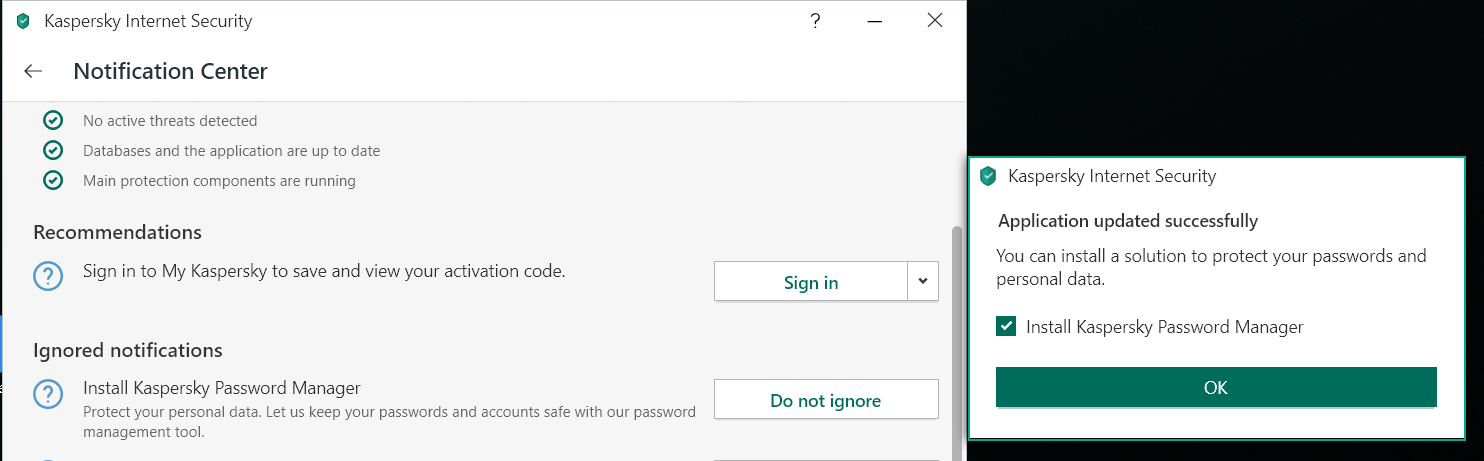Screen dimensions: 1484x461
Task: Click the check icon beside Main protection components
Action: tap(53, 181)
